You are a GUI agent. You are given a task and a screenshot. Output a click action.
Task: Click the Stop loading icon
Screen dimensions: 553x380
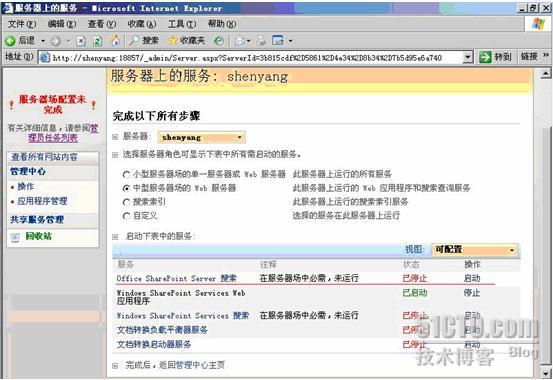pyautogui.click(x=81, y=41)
